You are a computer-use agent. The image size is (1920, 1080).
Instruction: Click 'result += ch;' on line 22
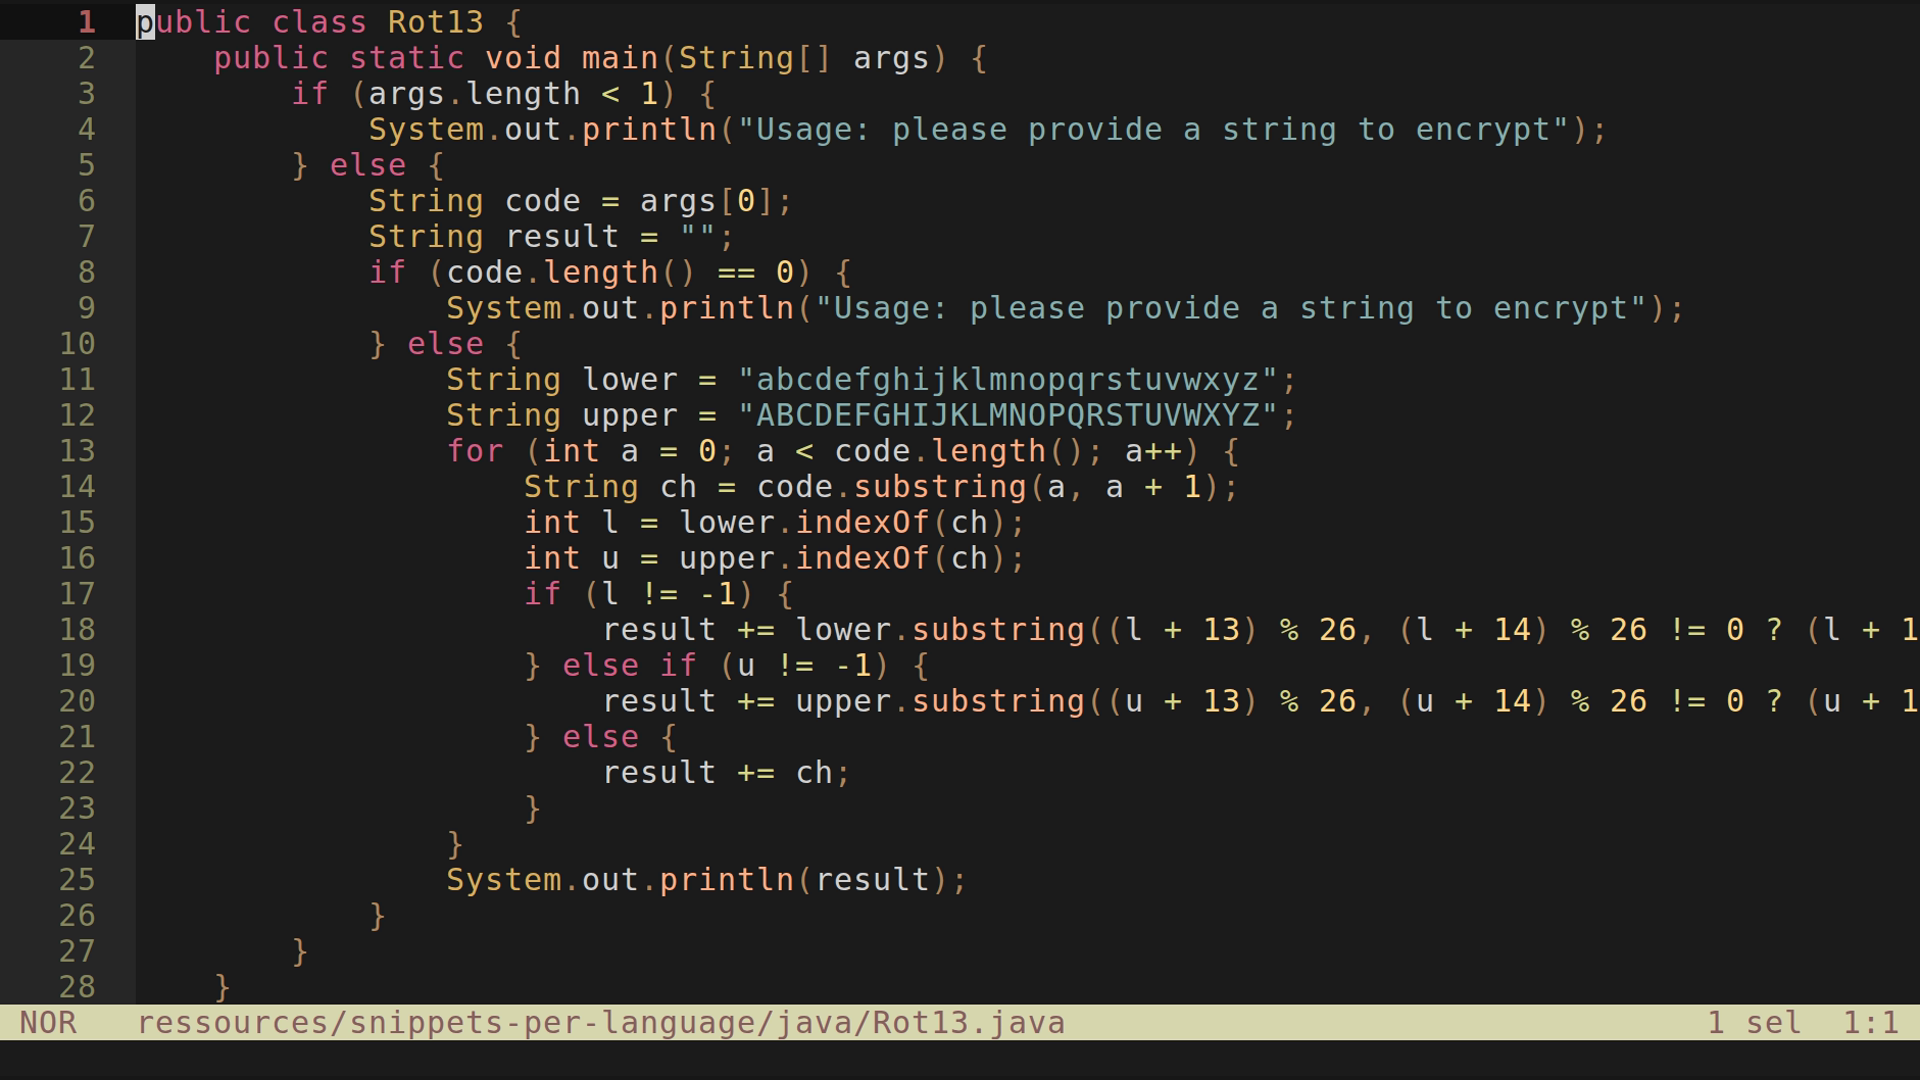725,772
